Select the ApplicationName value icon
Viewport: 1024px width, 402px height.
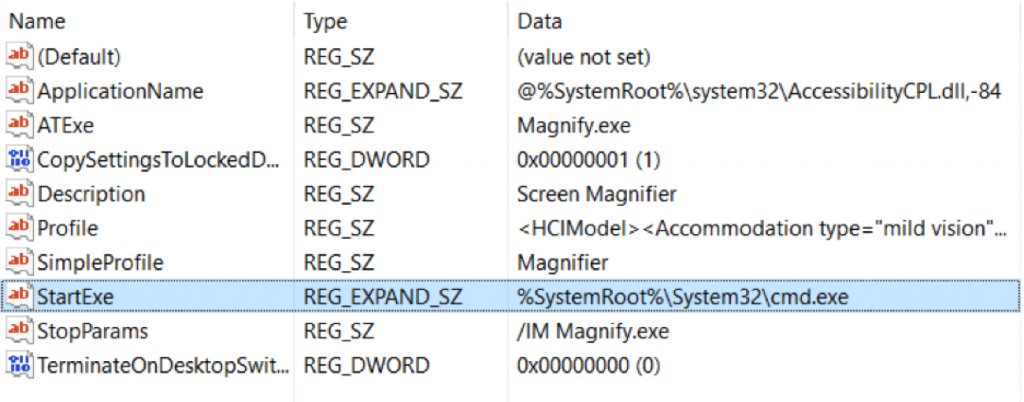coord(19,91)
